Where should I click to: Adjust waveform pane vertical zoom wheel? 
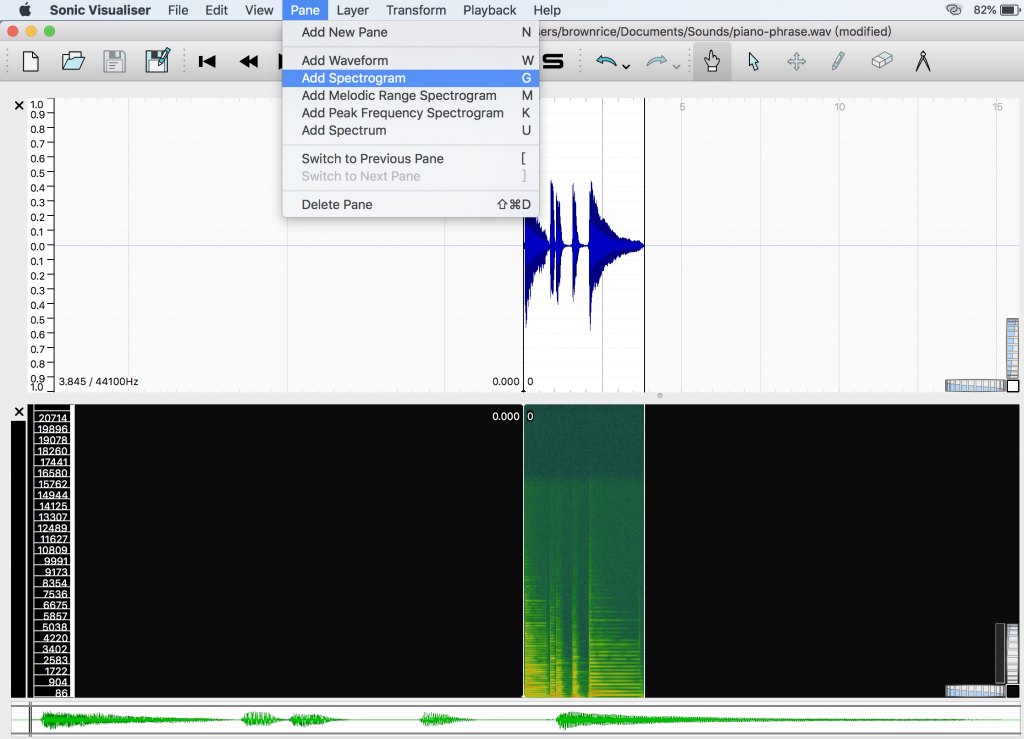coord(1012,349)
